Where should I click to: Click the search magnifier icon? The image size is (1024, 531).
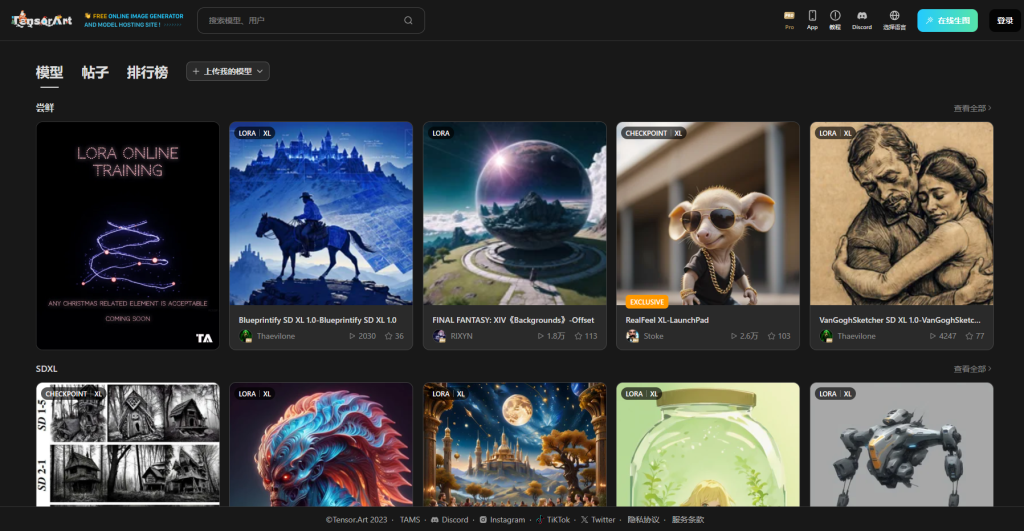(408, 20)
